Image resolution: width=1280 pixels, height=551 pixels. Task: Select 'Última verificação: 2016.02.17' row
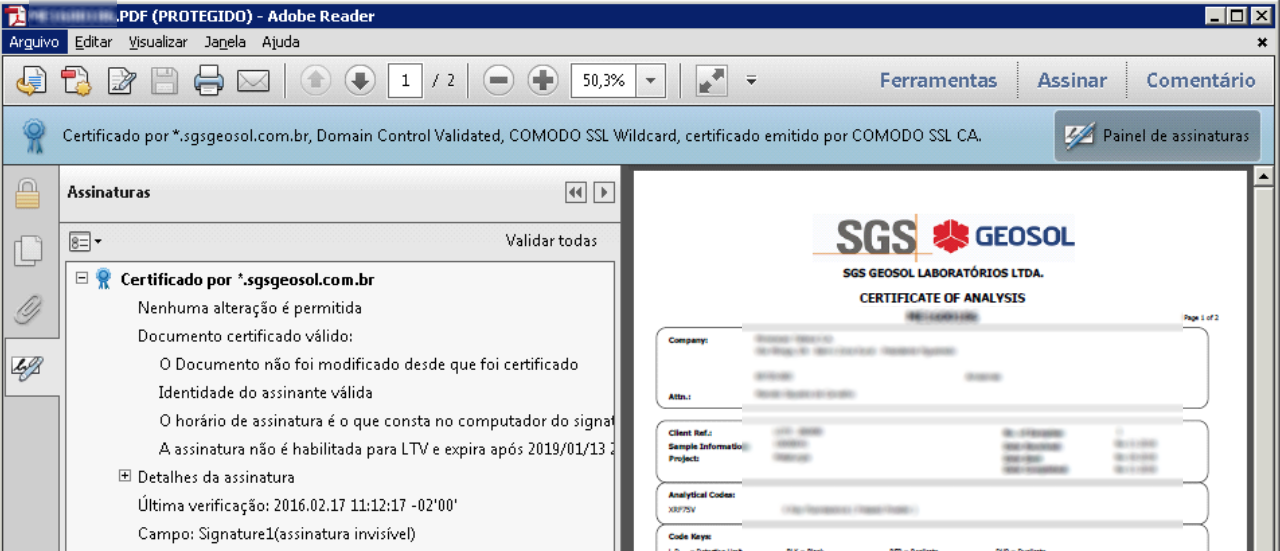[297, 505]
